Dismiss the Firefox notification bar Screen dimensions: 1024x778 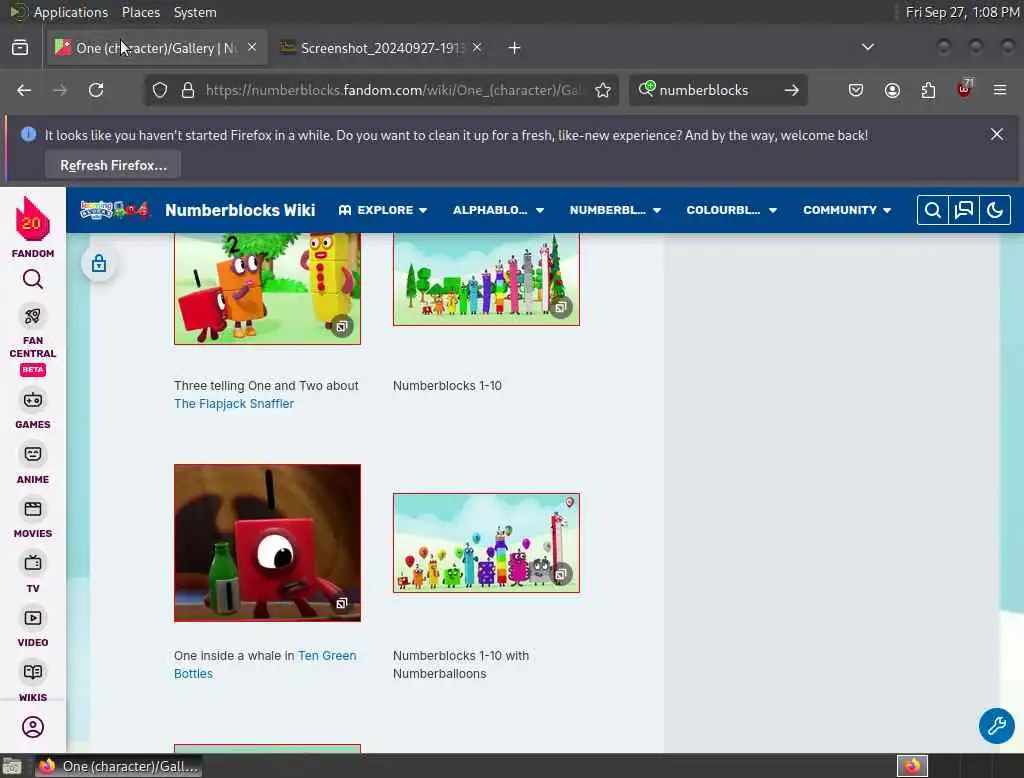(x=997, y=134)
